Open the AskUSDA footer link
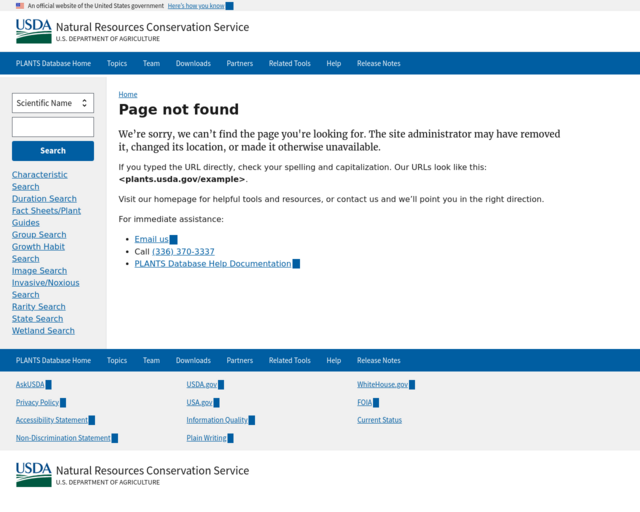640x512 pixels. [x=30, y=385]
